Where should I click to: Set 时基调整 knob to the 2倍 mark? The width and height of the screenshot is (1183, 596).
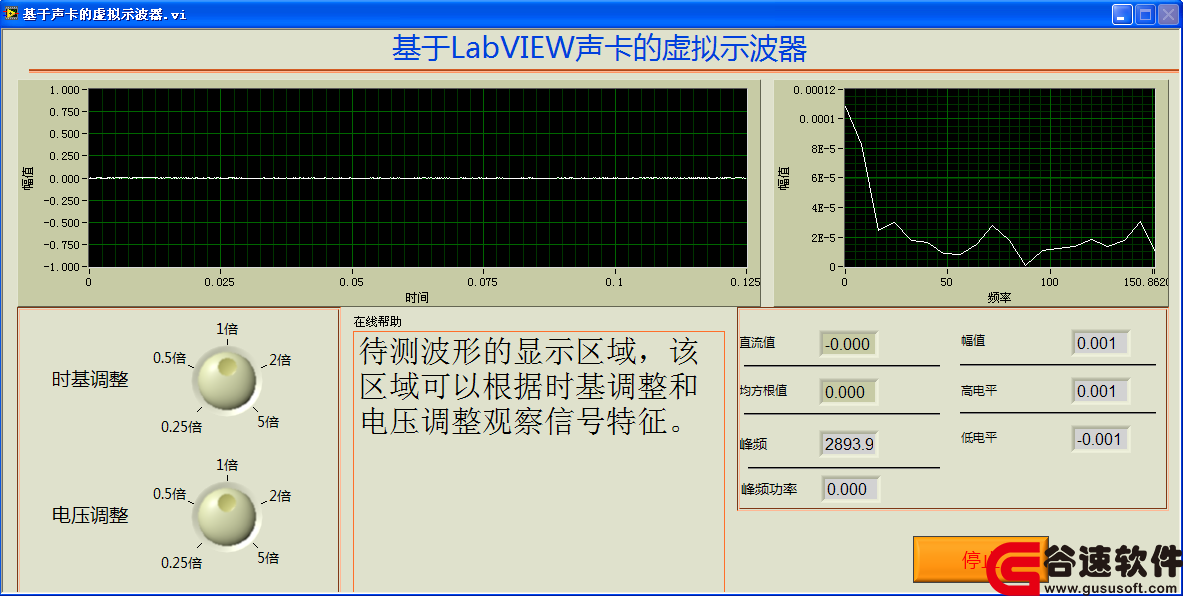point(280,360)
